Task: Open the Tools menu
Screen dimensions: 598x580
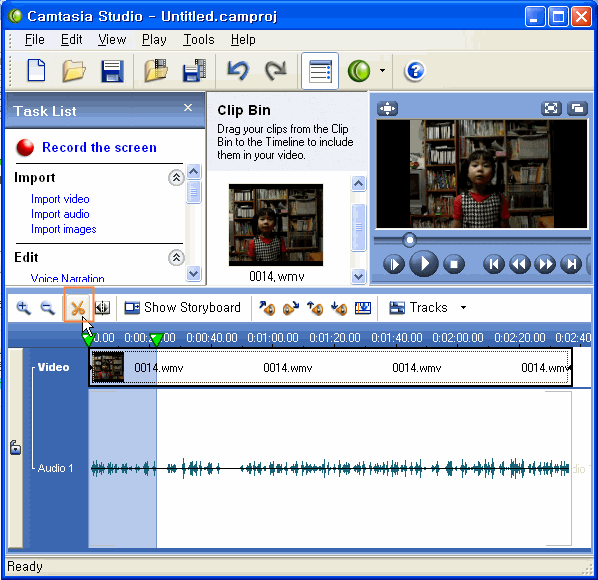Action: [x=198, y=40]
